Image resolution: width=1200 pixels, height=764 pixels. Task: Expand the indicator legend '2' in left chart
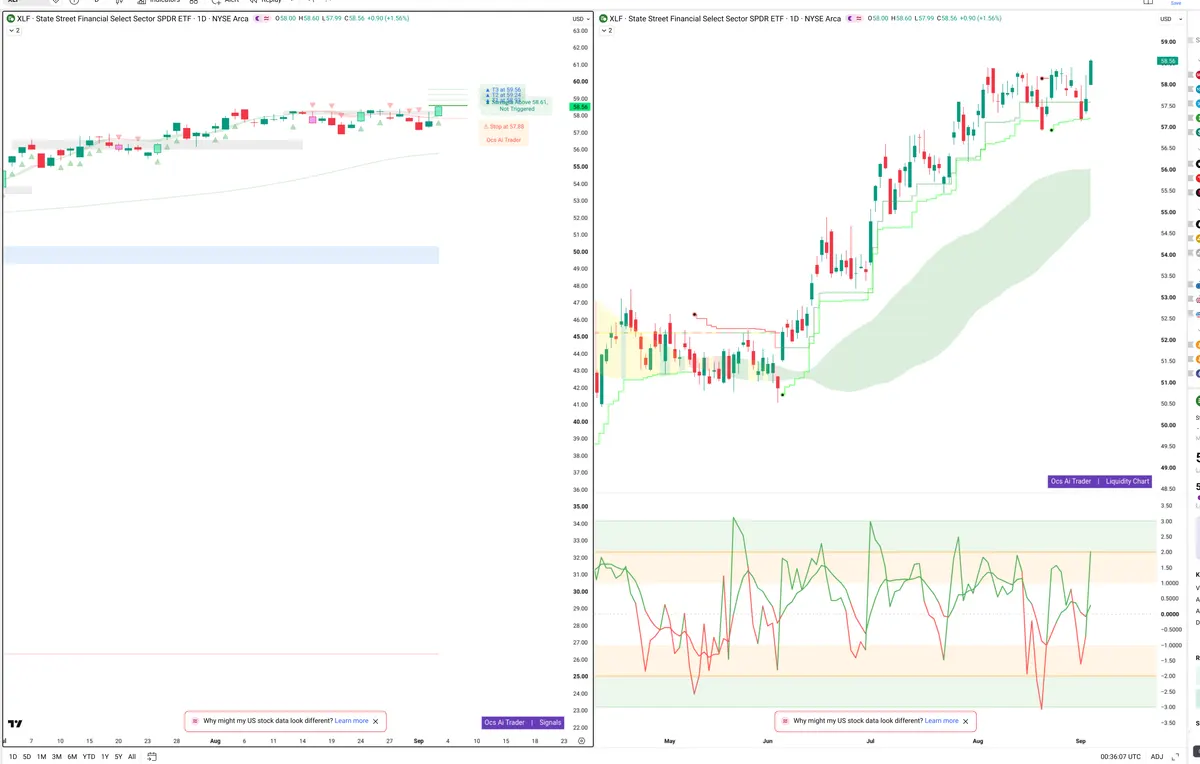tap(14, 31)
